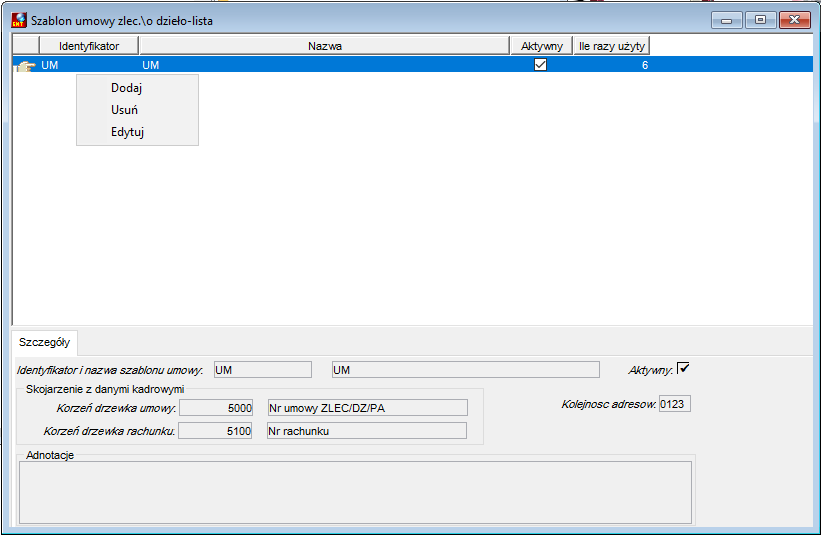The height and width of the screenshot is (535, 821).
Task: Maximize the Szablon umowy window
Action: (x=760, y=20)
